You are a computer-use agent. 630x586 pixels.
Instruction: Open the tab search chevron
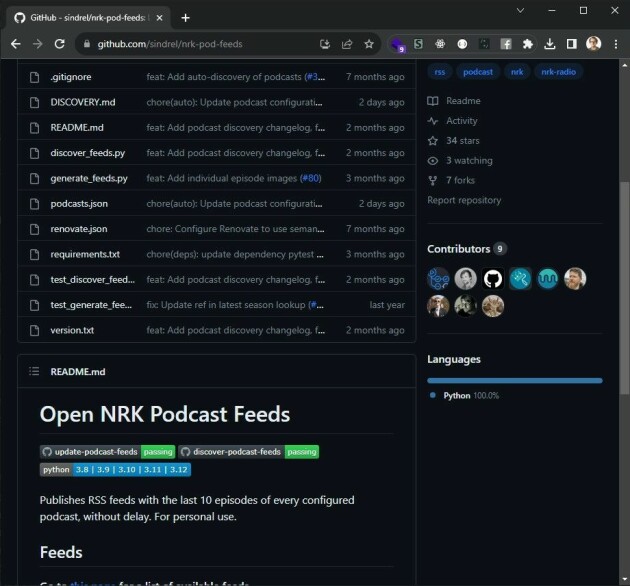coord(520,10)
